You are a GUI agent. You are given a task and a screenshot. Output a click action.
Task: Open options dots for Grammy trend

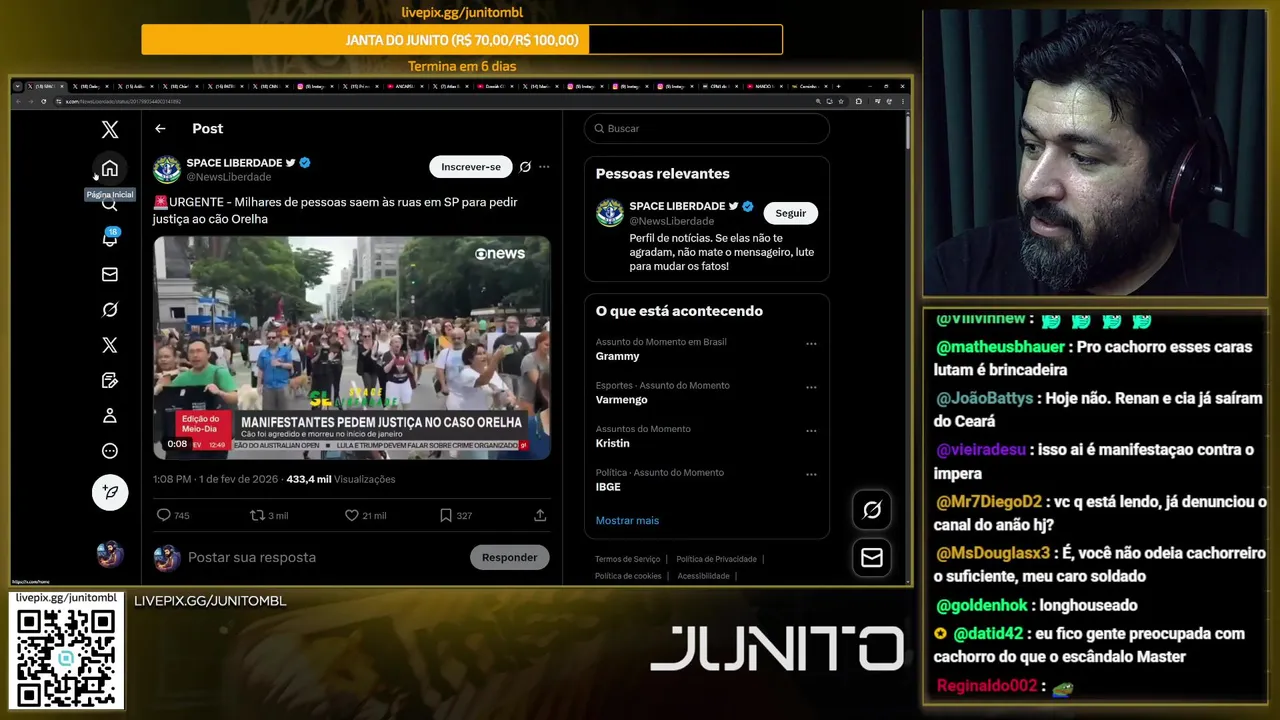[811, 343]
